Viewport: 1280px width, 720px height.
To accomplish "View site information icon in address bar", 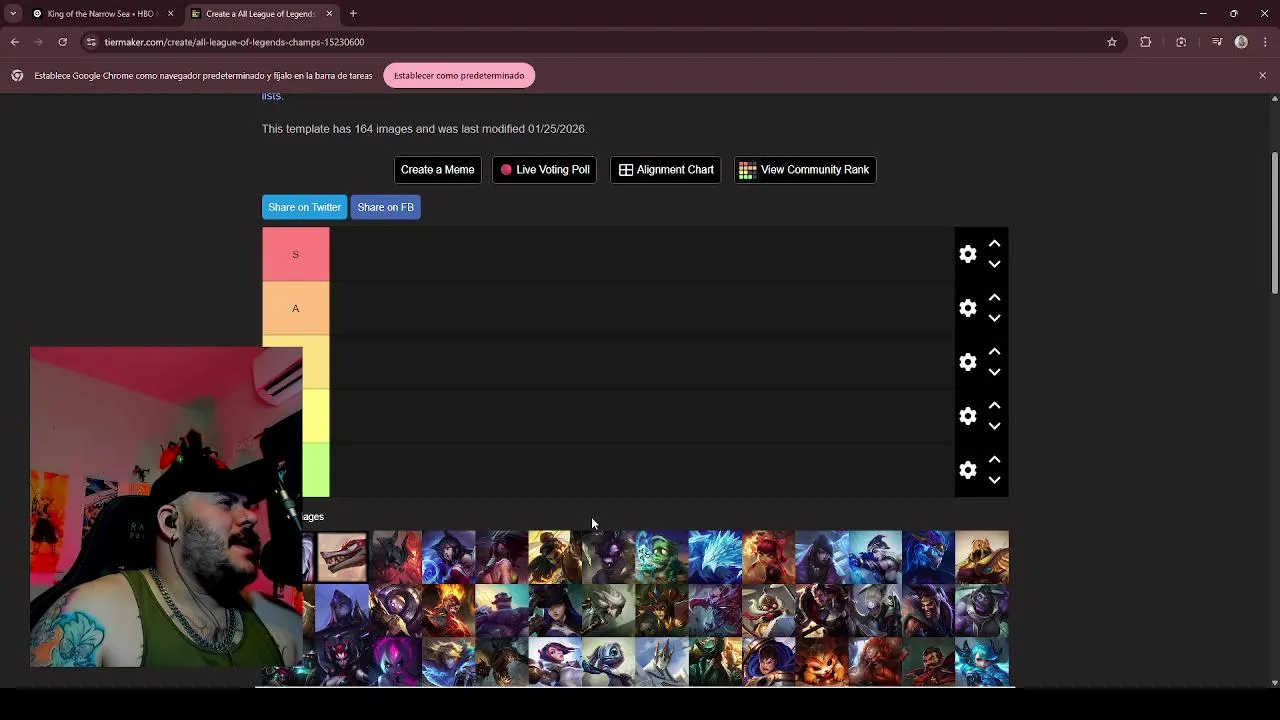I will click(x=91, y=42).
